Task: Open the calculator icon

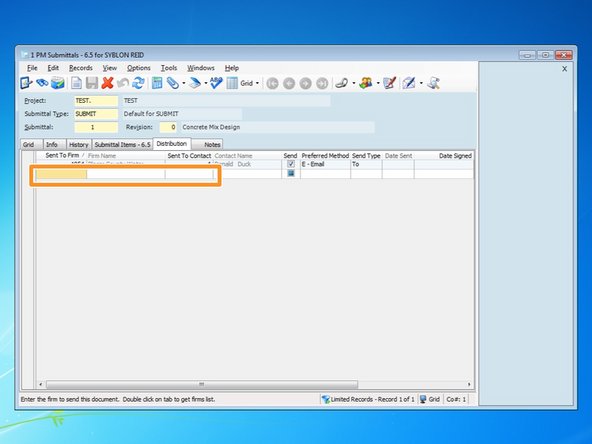Action: coord(157,83)
